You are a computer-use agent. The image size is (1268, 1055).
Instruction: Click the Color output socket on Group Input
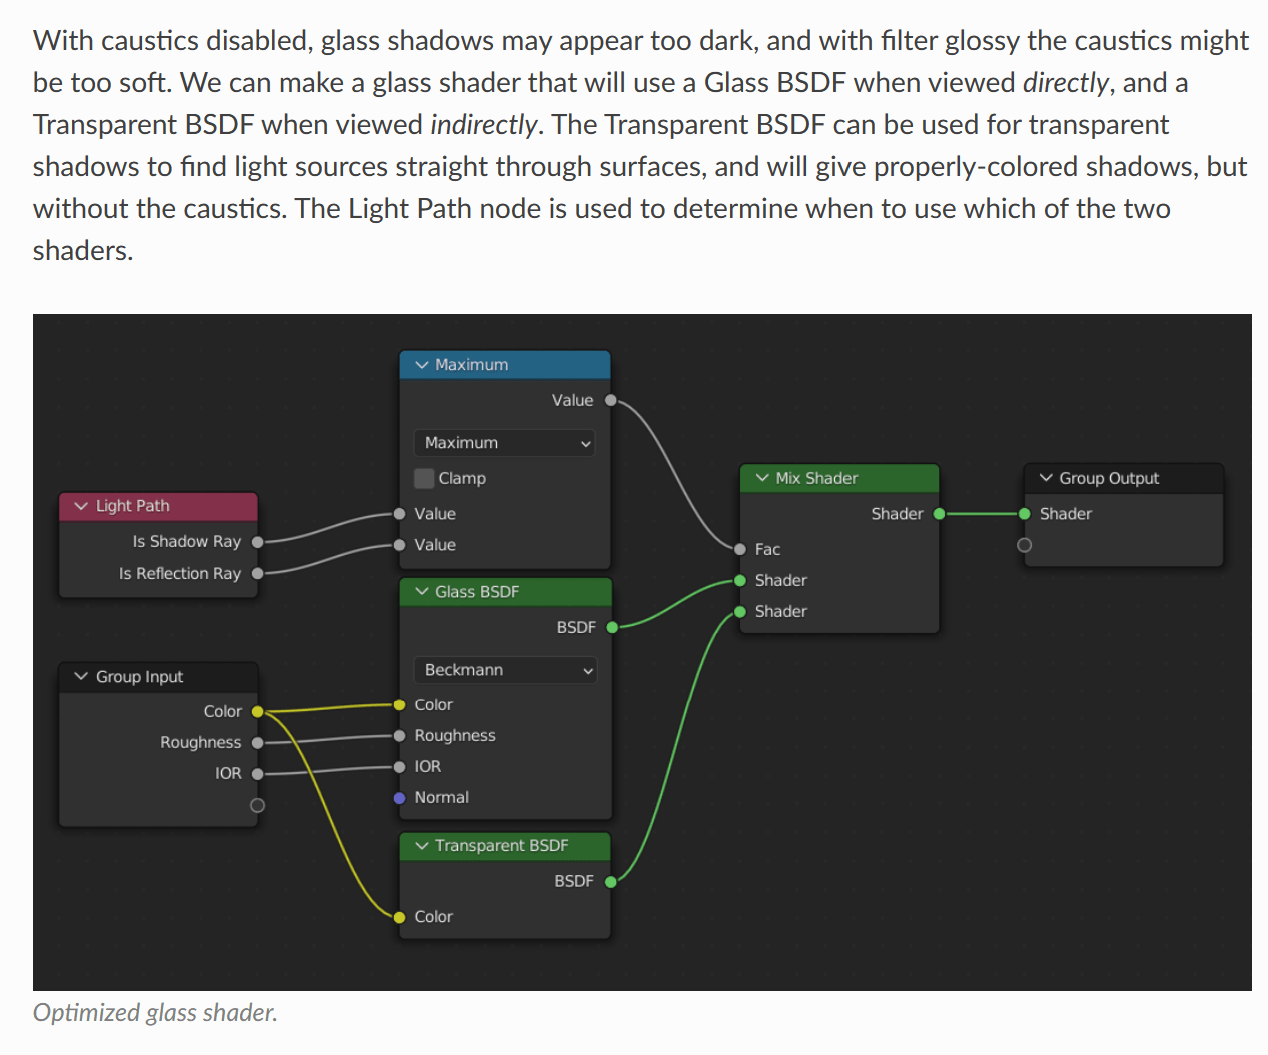coord(257,711)
